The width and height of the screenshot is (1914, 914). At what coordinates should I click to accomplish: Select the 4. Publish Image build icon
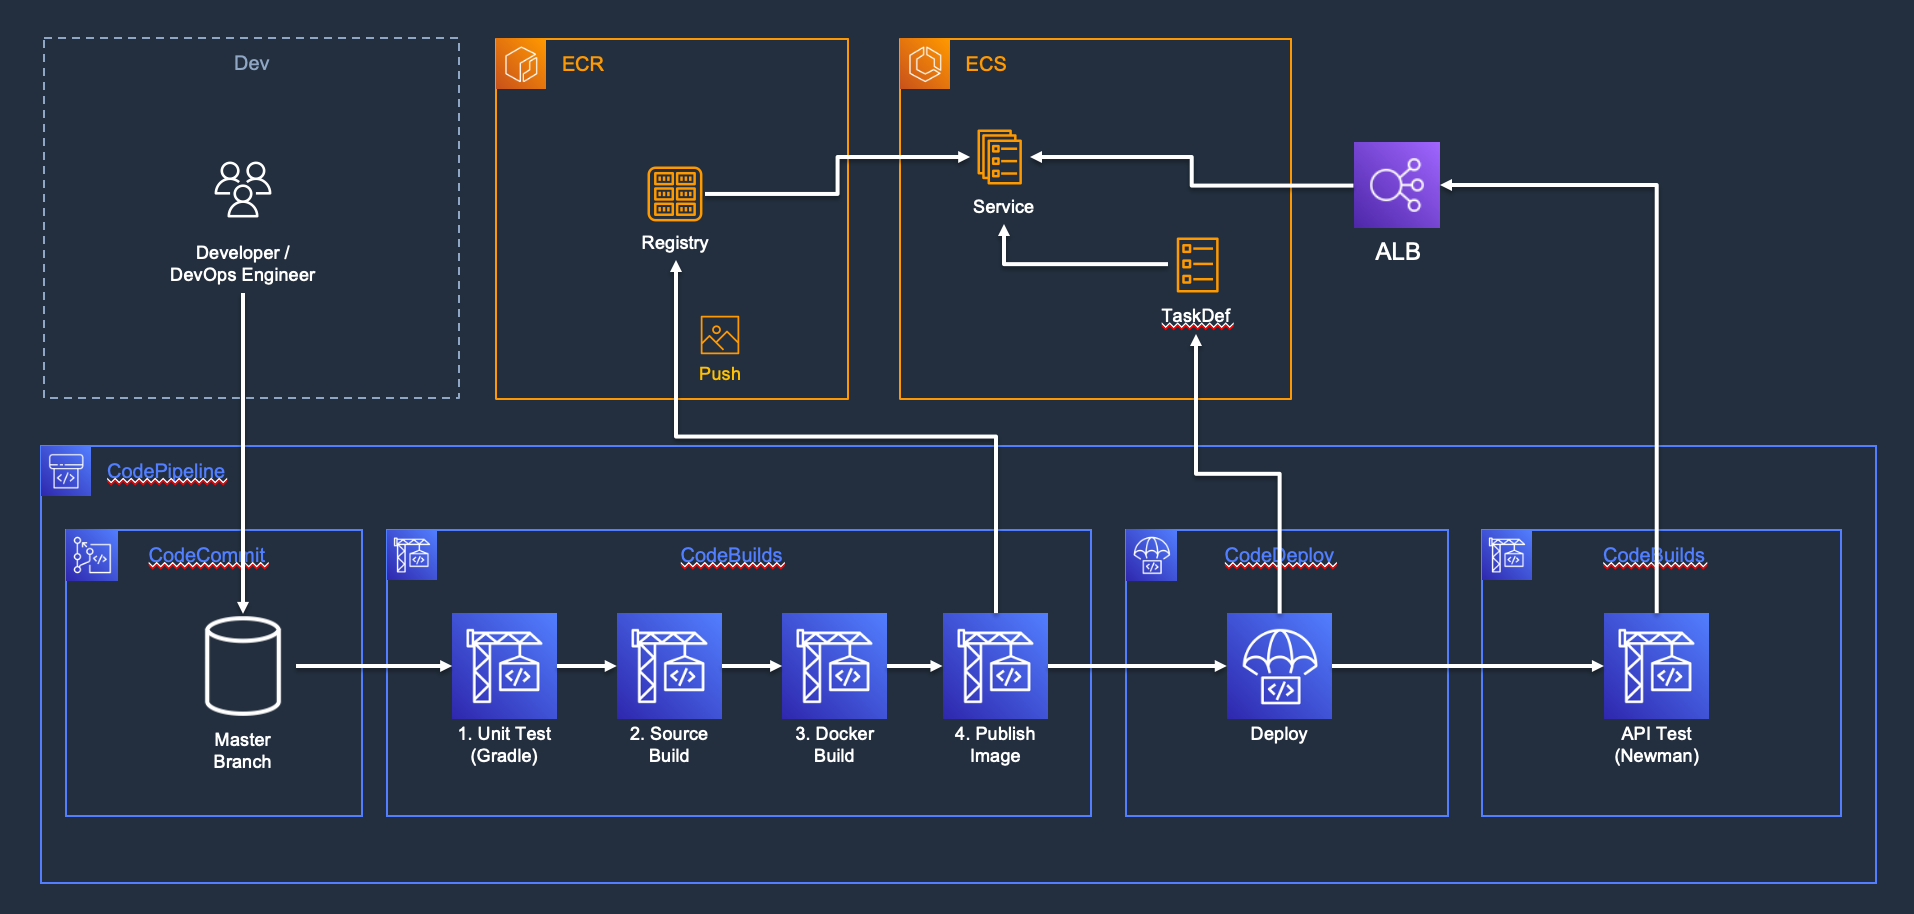coord(995,666)
